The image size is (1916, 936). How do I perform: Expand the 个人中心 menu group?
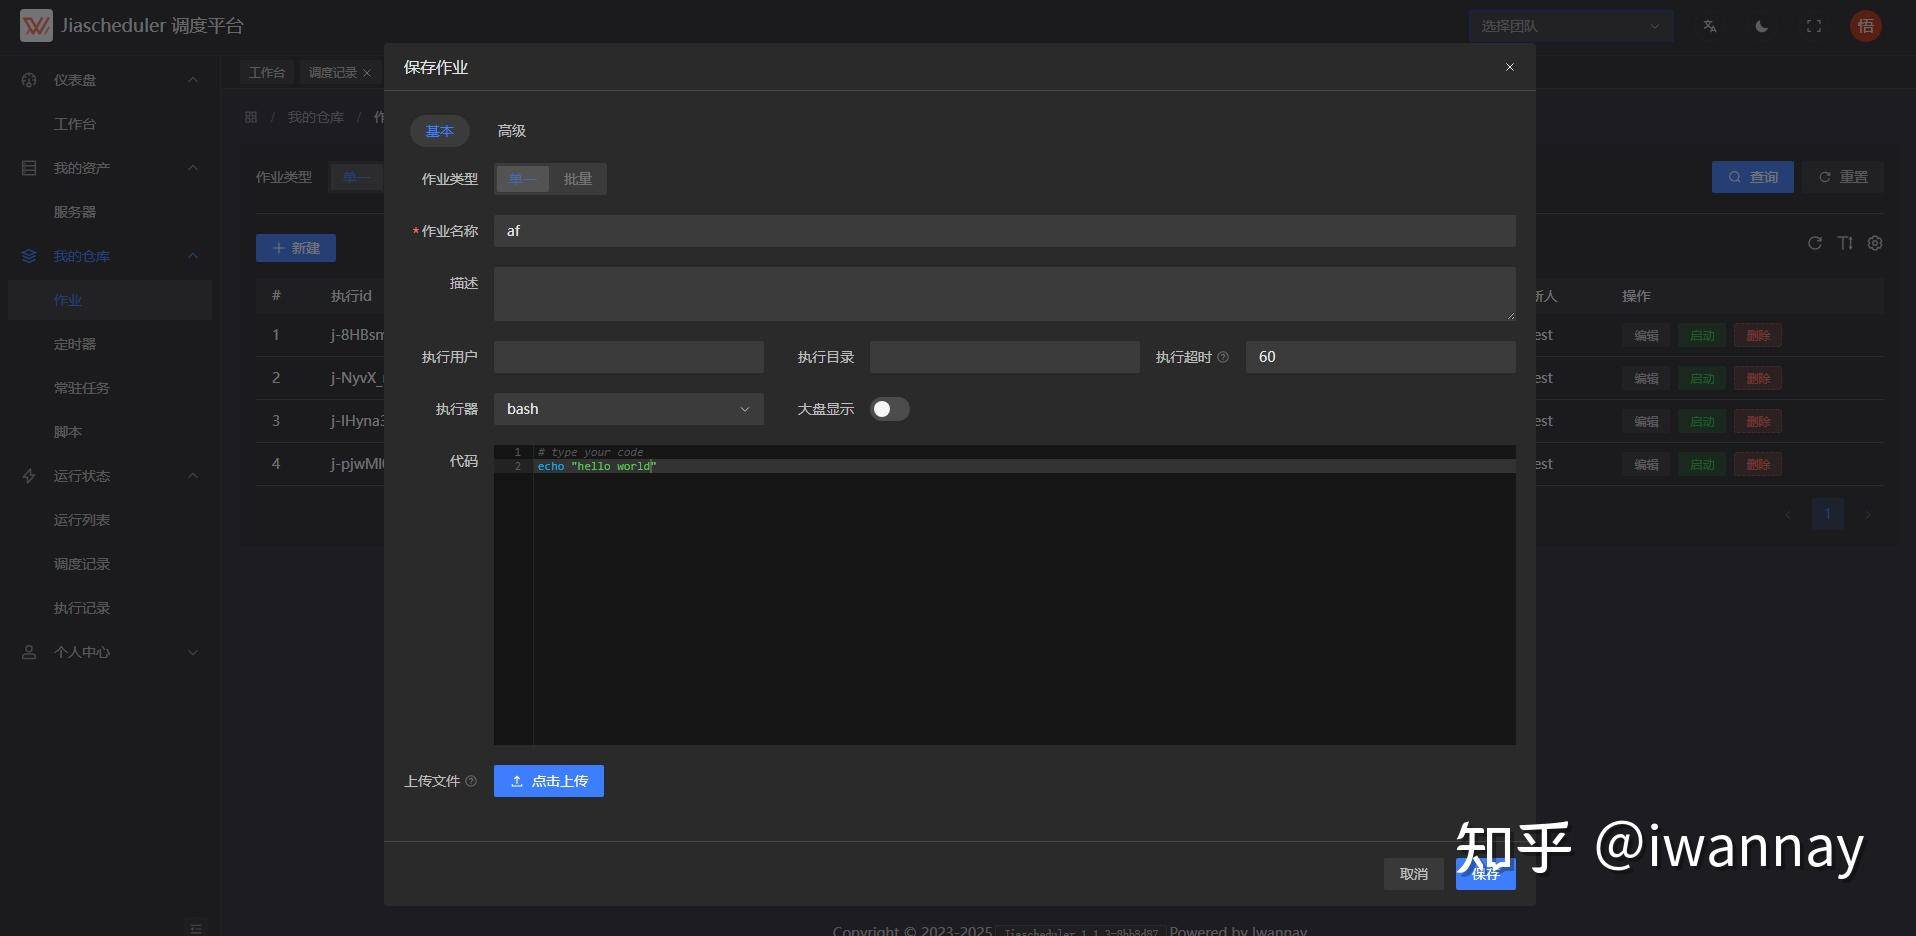[193, 652]
